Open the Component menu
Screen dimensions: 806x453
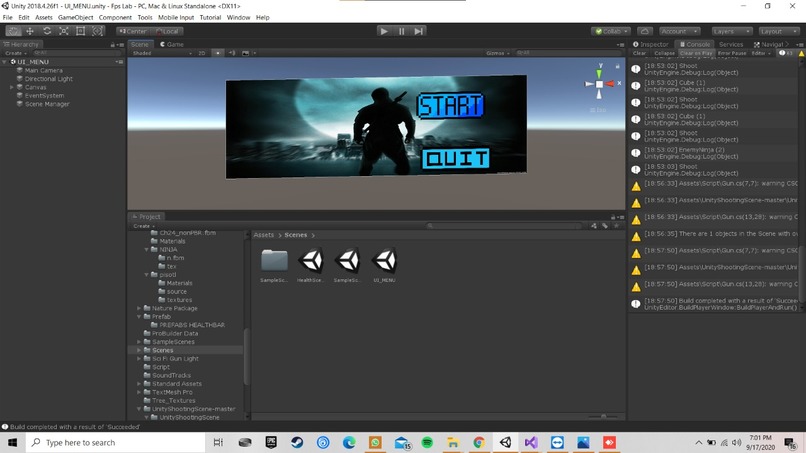(x=115, y=17)
